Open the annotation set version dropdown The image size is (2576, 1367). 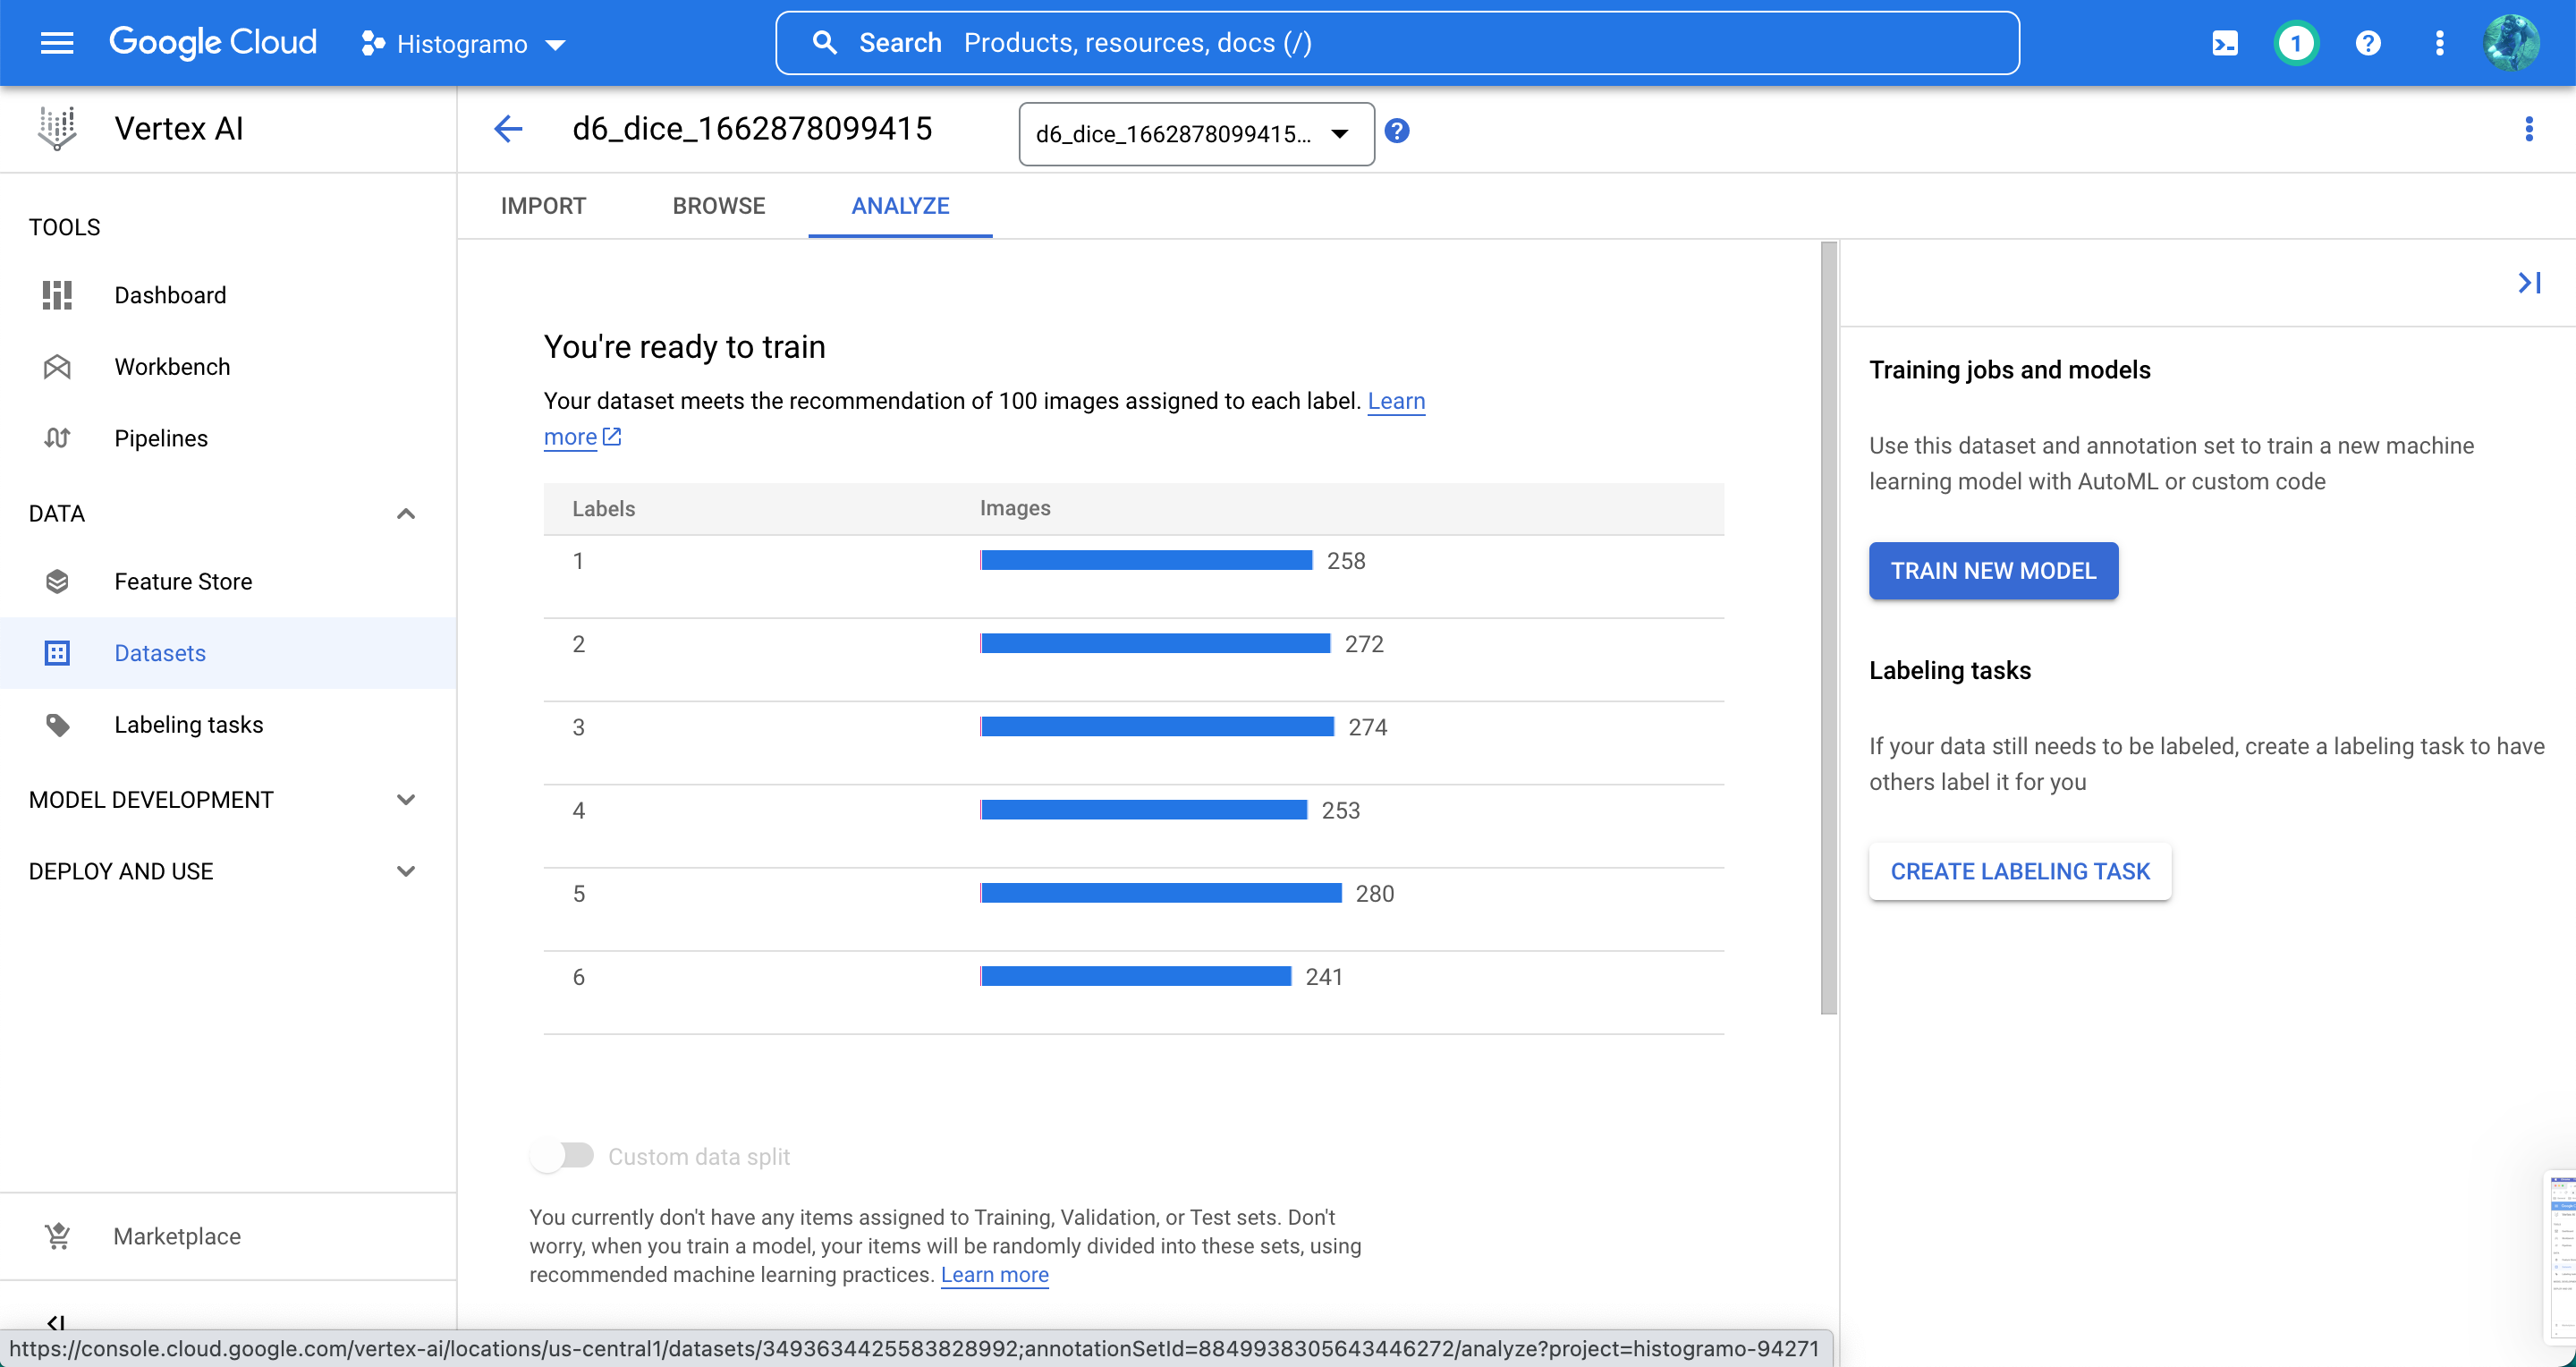[x=1194, y=133]
